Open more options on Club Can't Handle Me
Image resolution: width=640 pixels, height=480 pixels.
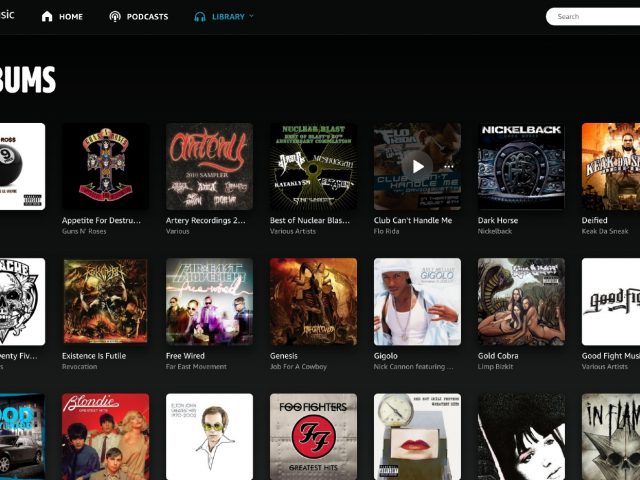(x=449, y=167)
